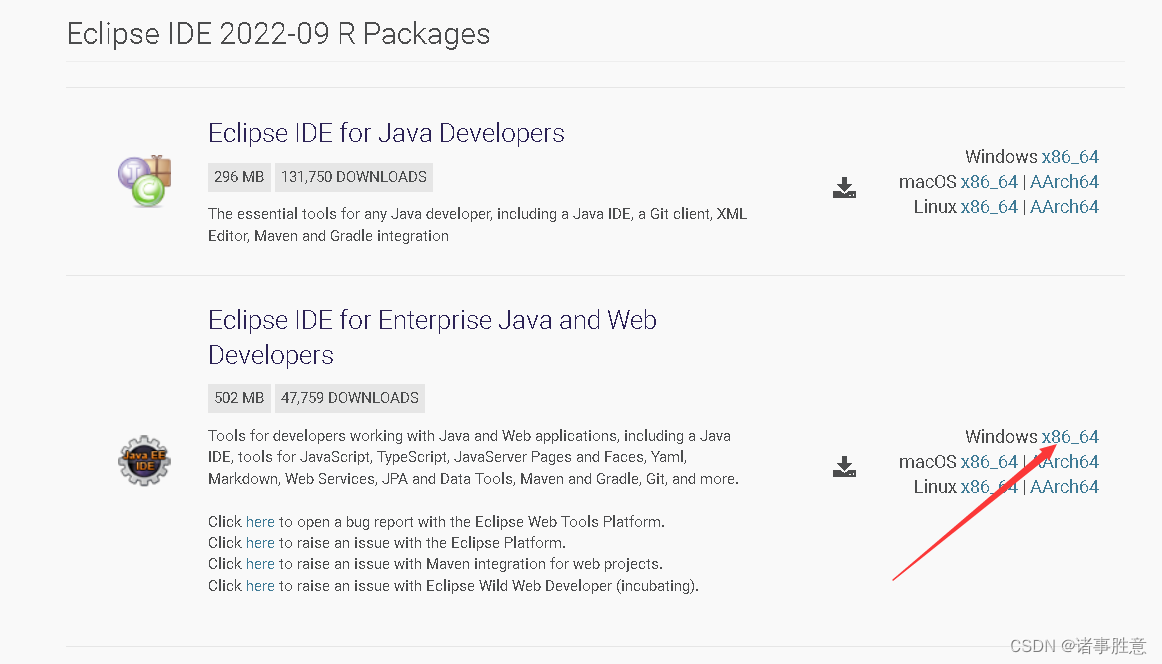
Task: Click 'here' to open Web Tools bug report
Action: coord(260,522)
